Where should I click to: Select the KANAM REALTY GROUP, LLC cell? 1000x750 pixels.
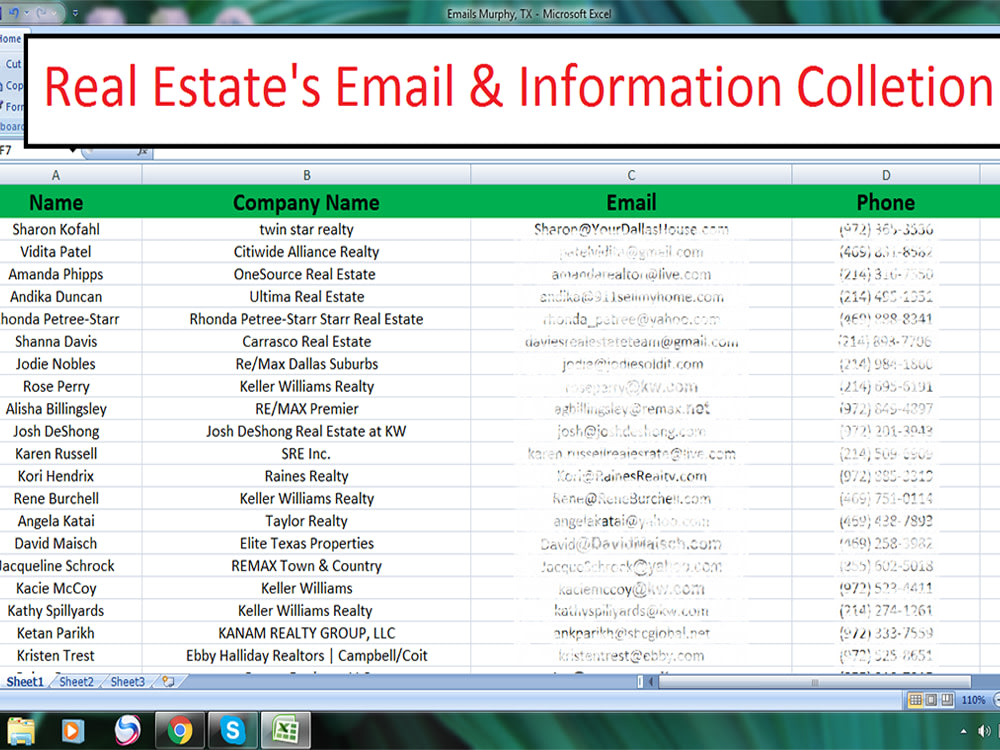pos(306,633)
